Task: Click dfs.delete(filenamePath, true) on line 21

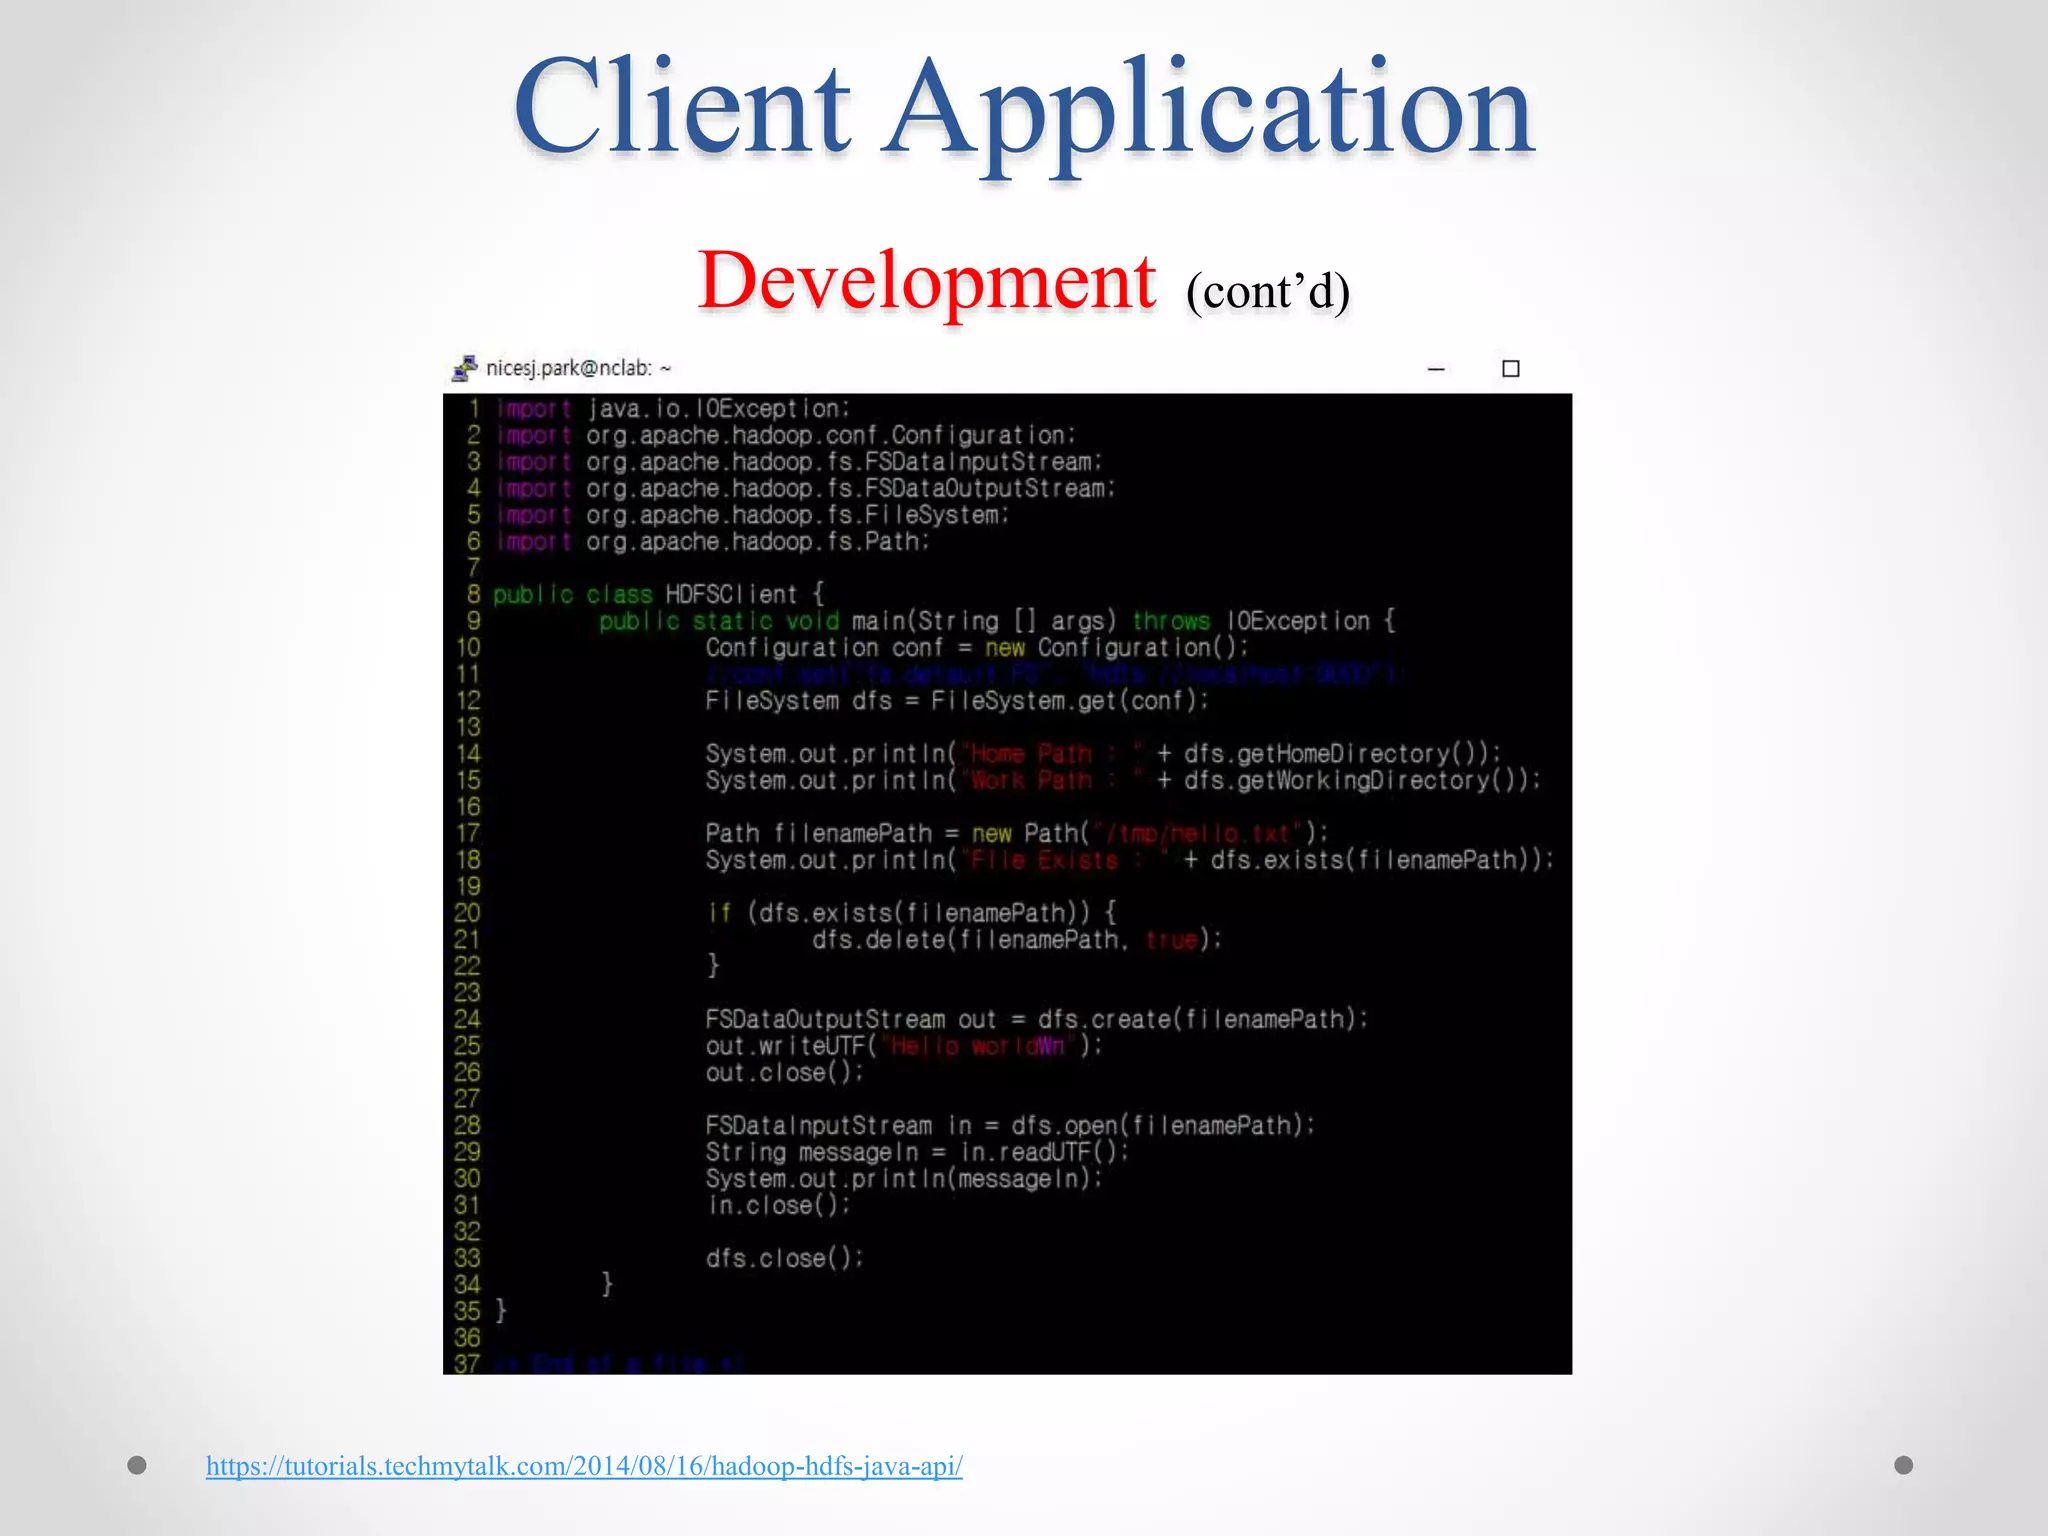Action: point(1015,939)
